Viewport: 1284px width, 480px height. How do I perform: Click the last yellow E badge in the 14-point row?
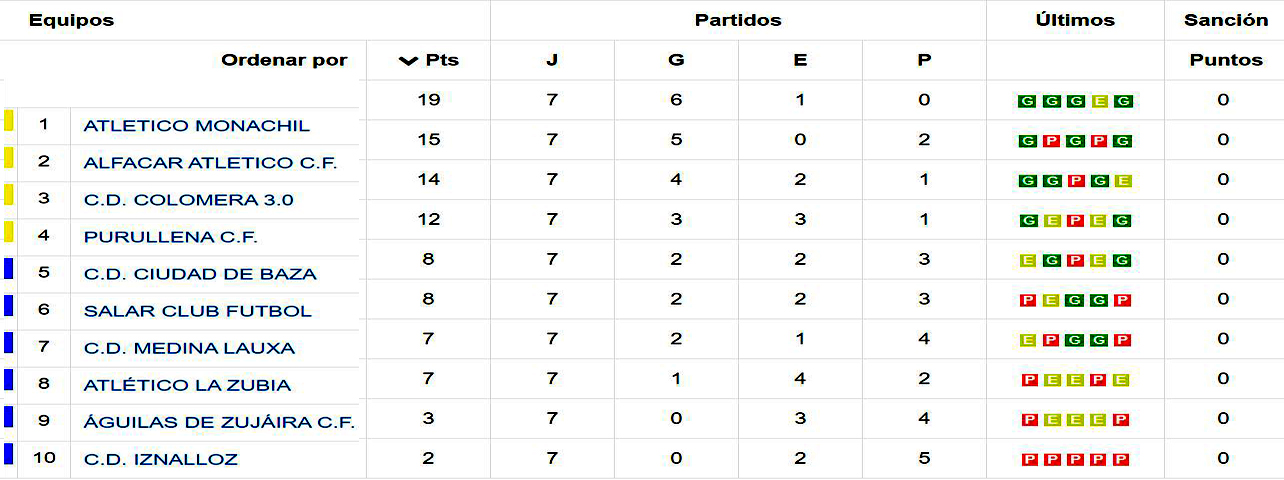tap(1123, 181)
